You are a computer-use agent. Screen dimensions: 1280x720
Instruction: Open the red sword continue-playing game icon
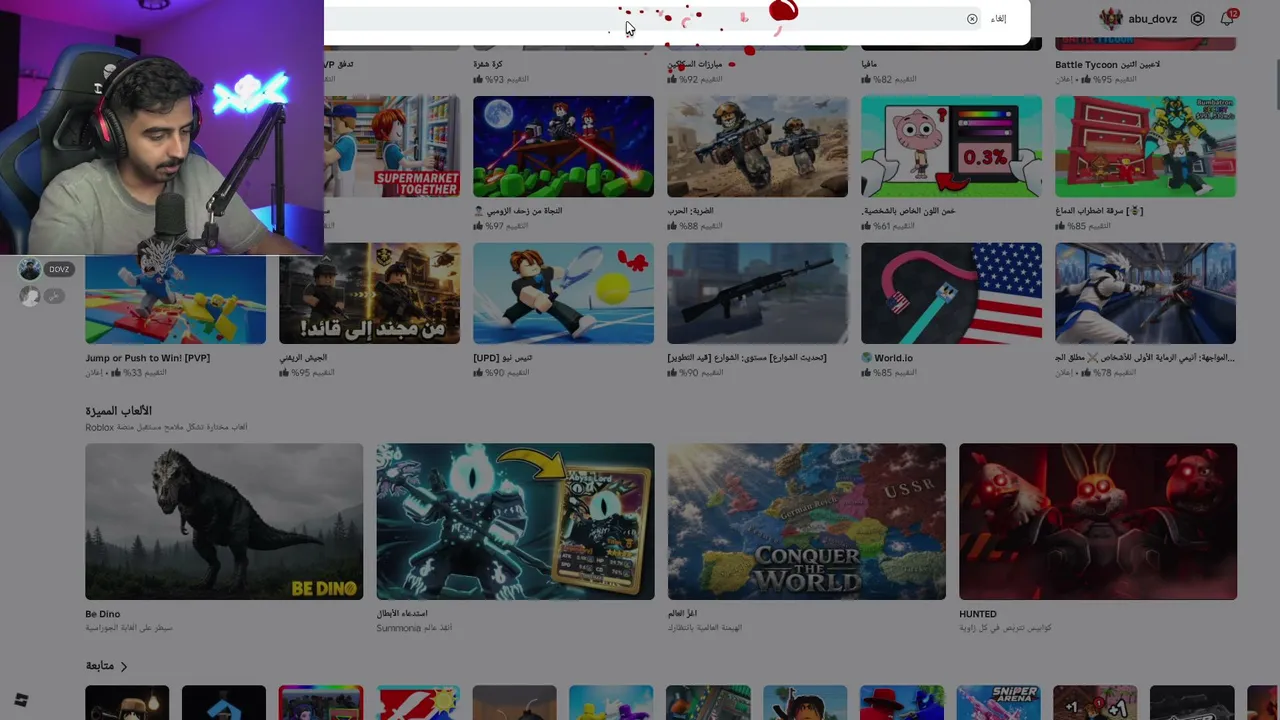pyautogui.click(x=418, y=702)
